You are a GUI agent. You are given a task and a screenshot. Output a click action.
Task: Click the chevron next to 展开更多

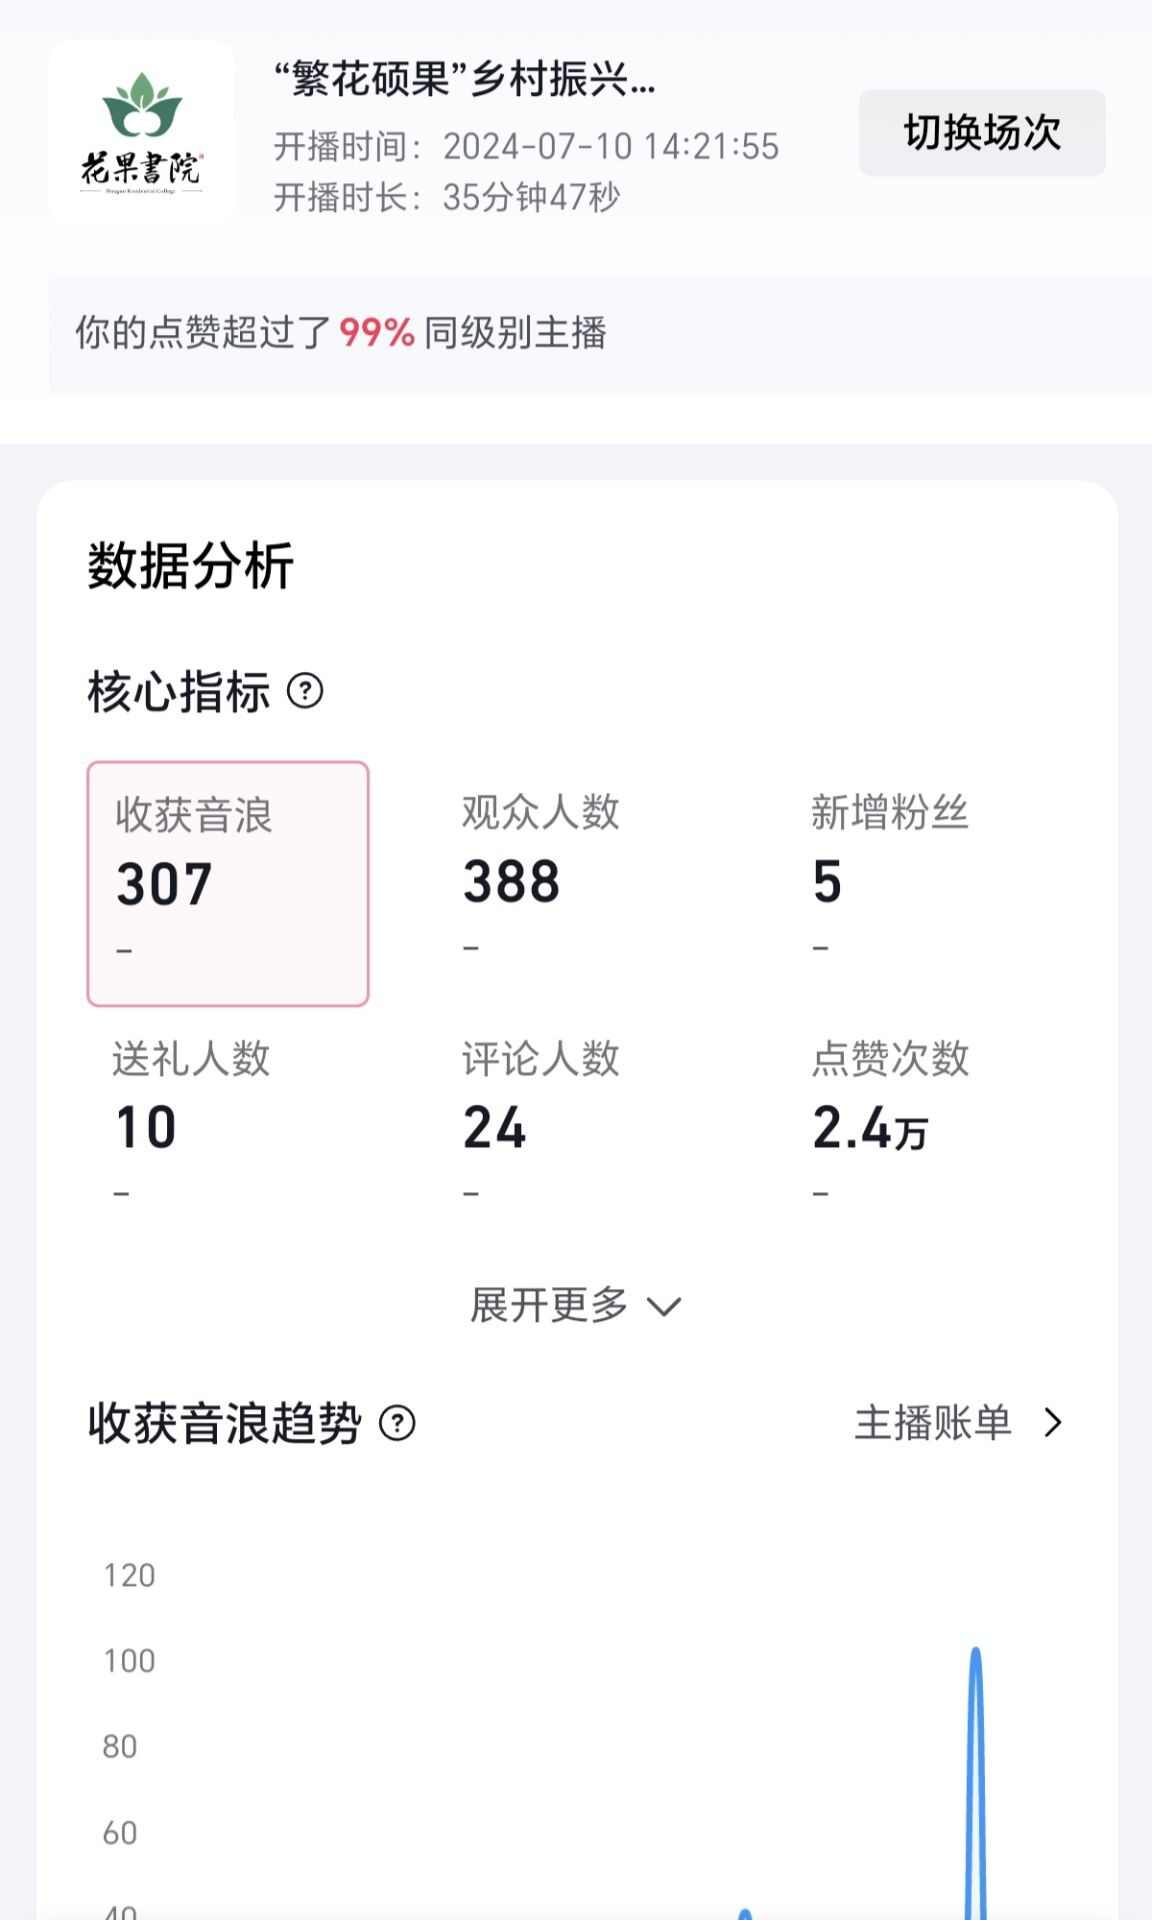[664, 1306]
